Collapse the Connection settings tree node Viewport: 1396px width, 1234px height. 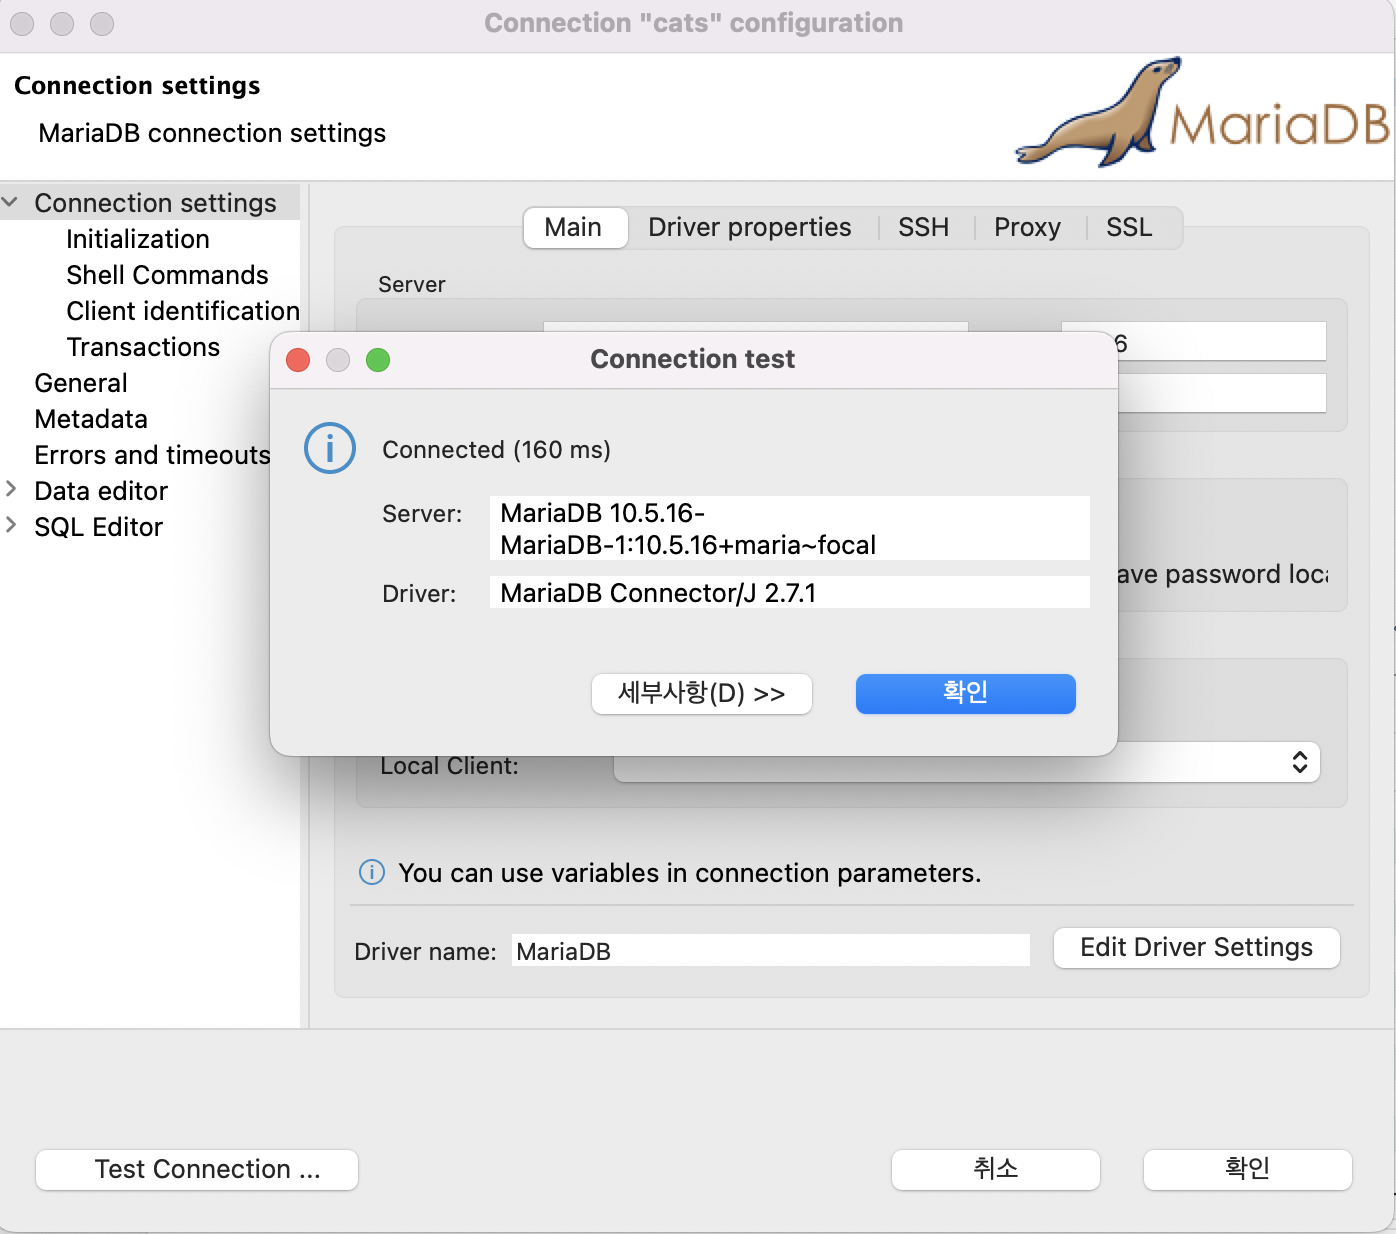click(x=10, y=202)
